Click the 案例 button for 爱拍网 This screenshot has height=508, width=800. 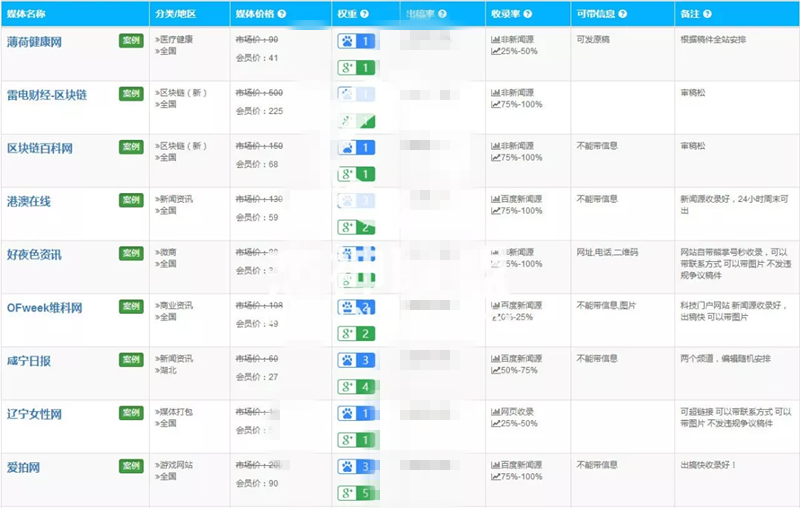click(131, 466)
